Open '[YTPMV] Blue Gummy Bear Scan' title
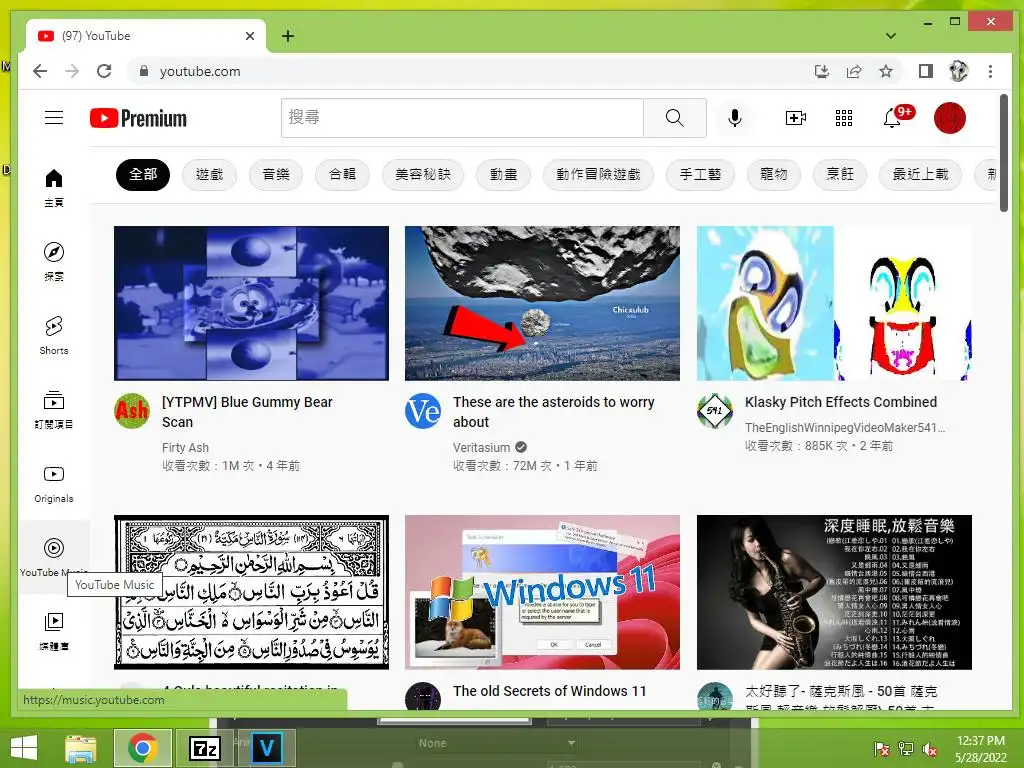 click(247, 412)
